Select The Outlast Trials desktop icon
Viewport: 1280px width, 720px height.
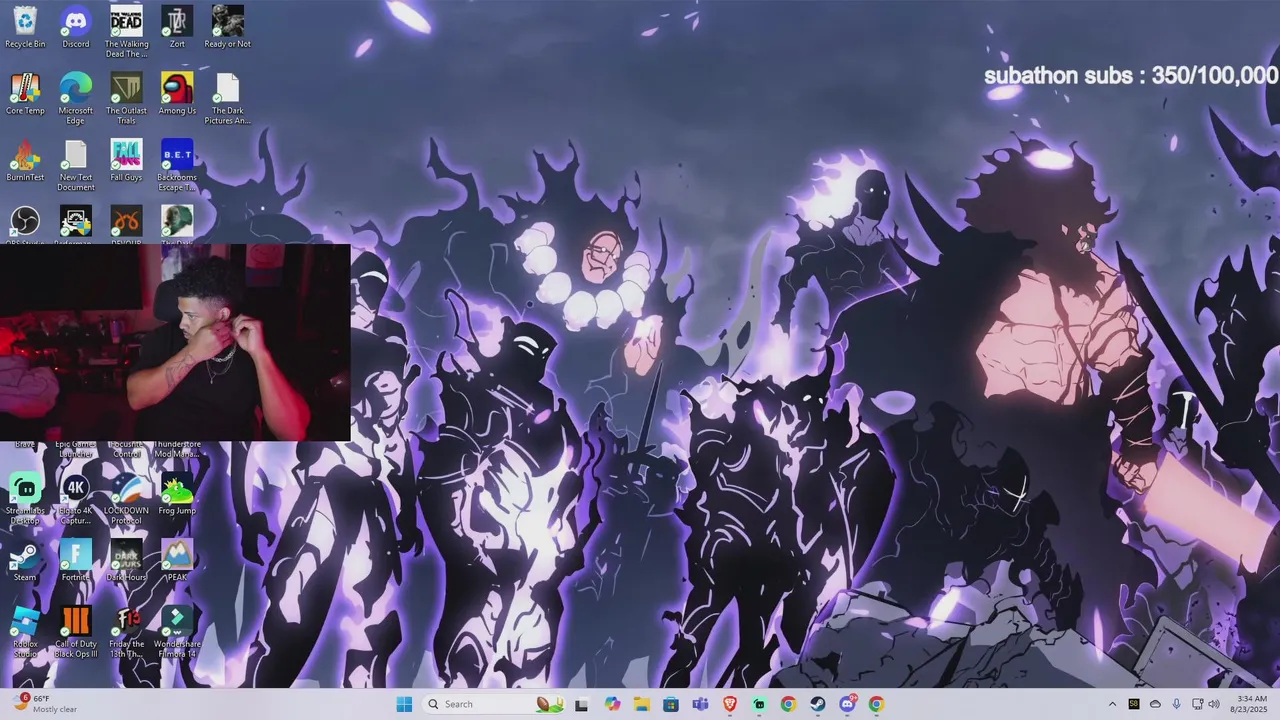pyautogui.click(x=126, y=99)
